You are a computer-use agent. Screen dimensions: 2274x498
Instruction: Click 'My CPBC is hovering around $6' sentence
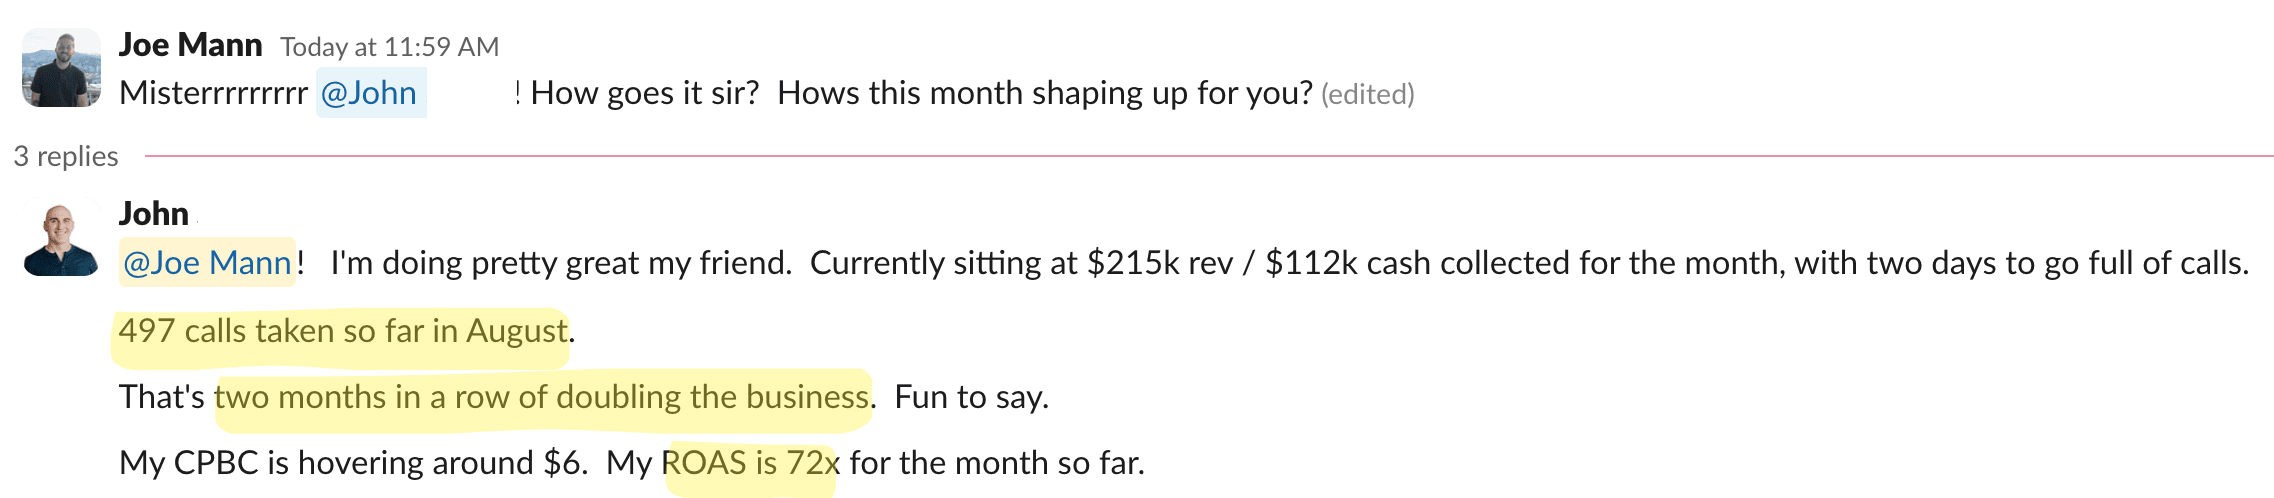click(352, 463)
